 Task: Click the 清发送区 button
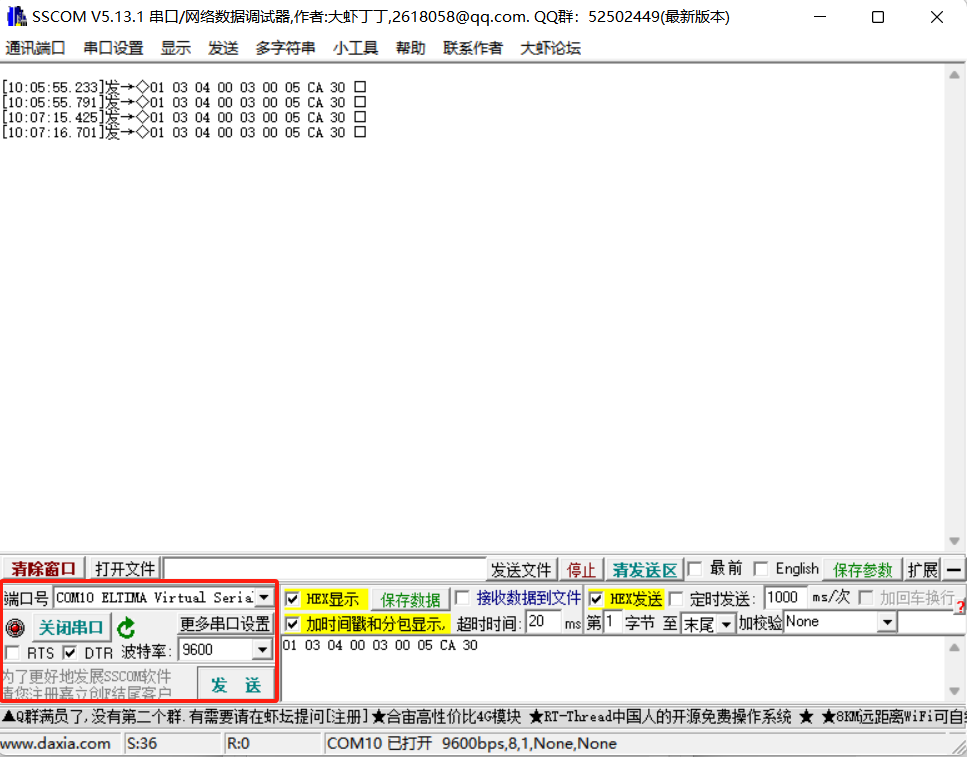[x=644, y=569]
